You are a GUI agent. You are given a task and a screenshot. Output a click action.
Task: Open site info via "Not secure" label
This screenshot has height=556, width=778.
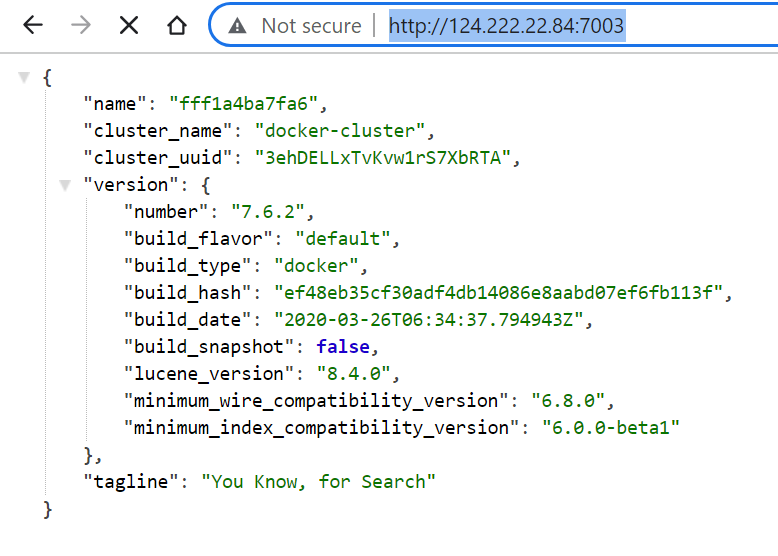(x=310, y=26)
